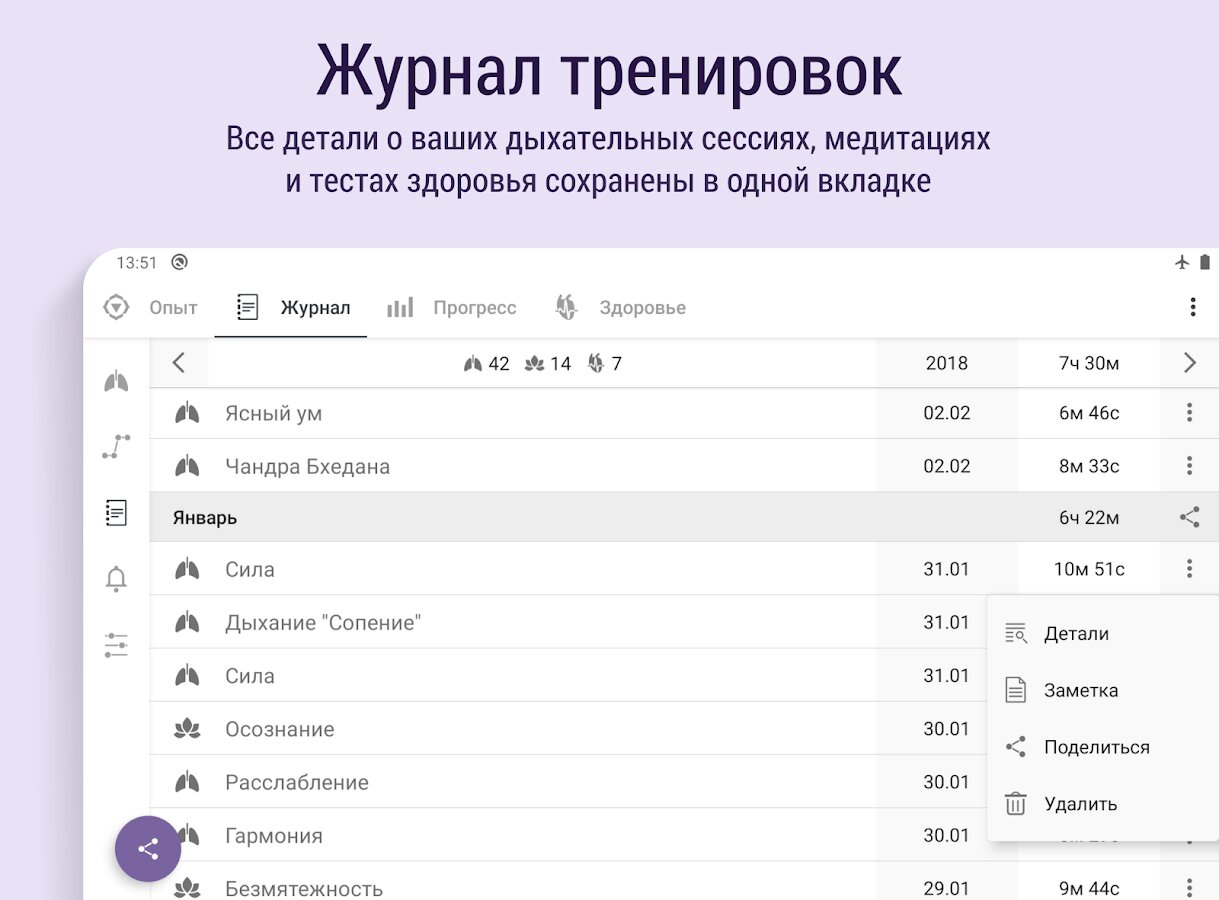Select the Чандра Бхедана session row
The image size is (1219, 900).
684,466
